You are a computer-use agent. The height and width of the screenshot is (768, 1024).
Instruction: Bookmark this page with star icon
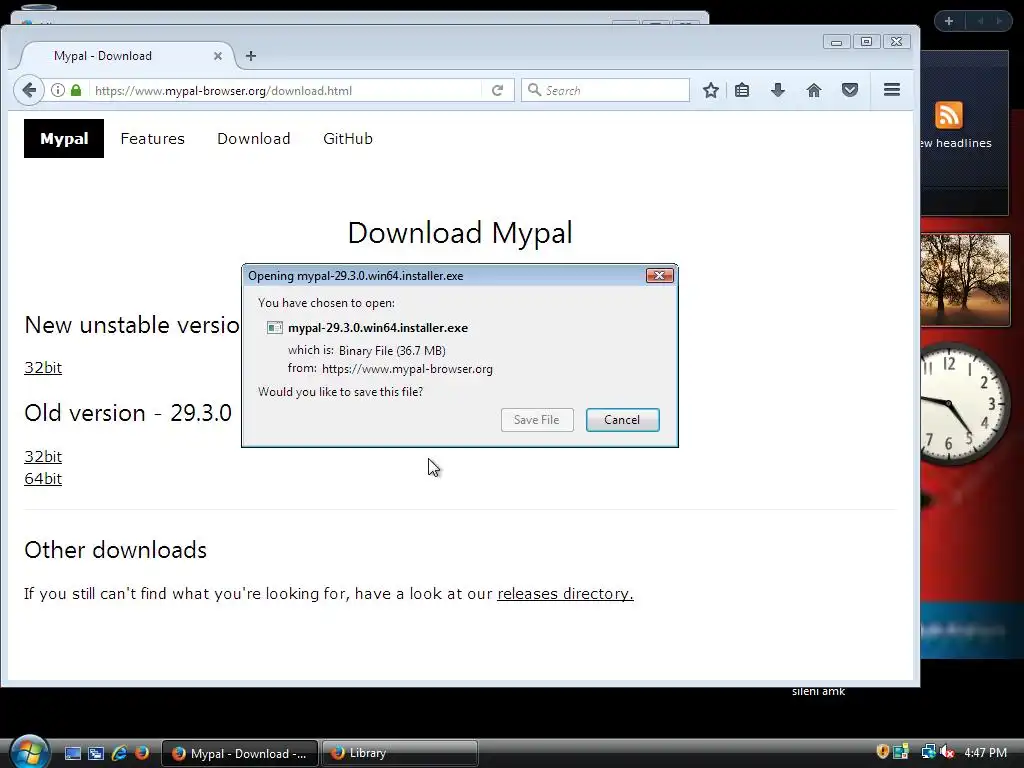[x=711, y=90]
